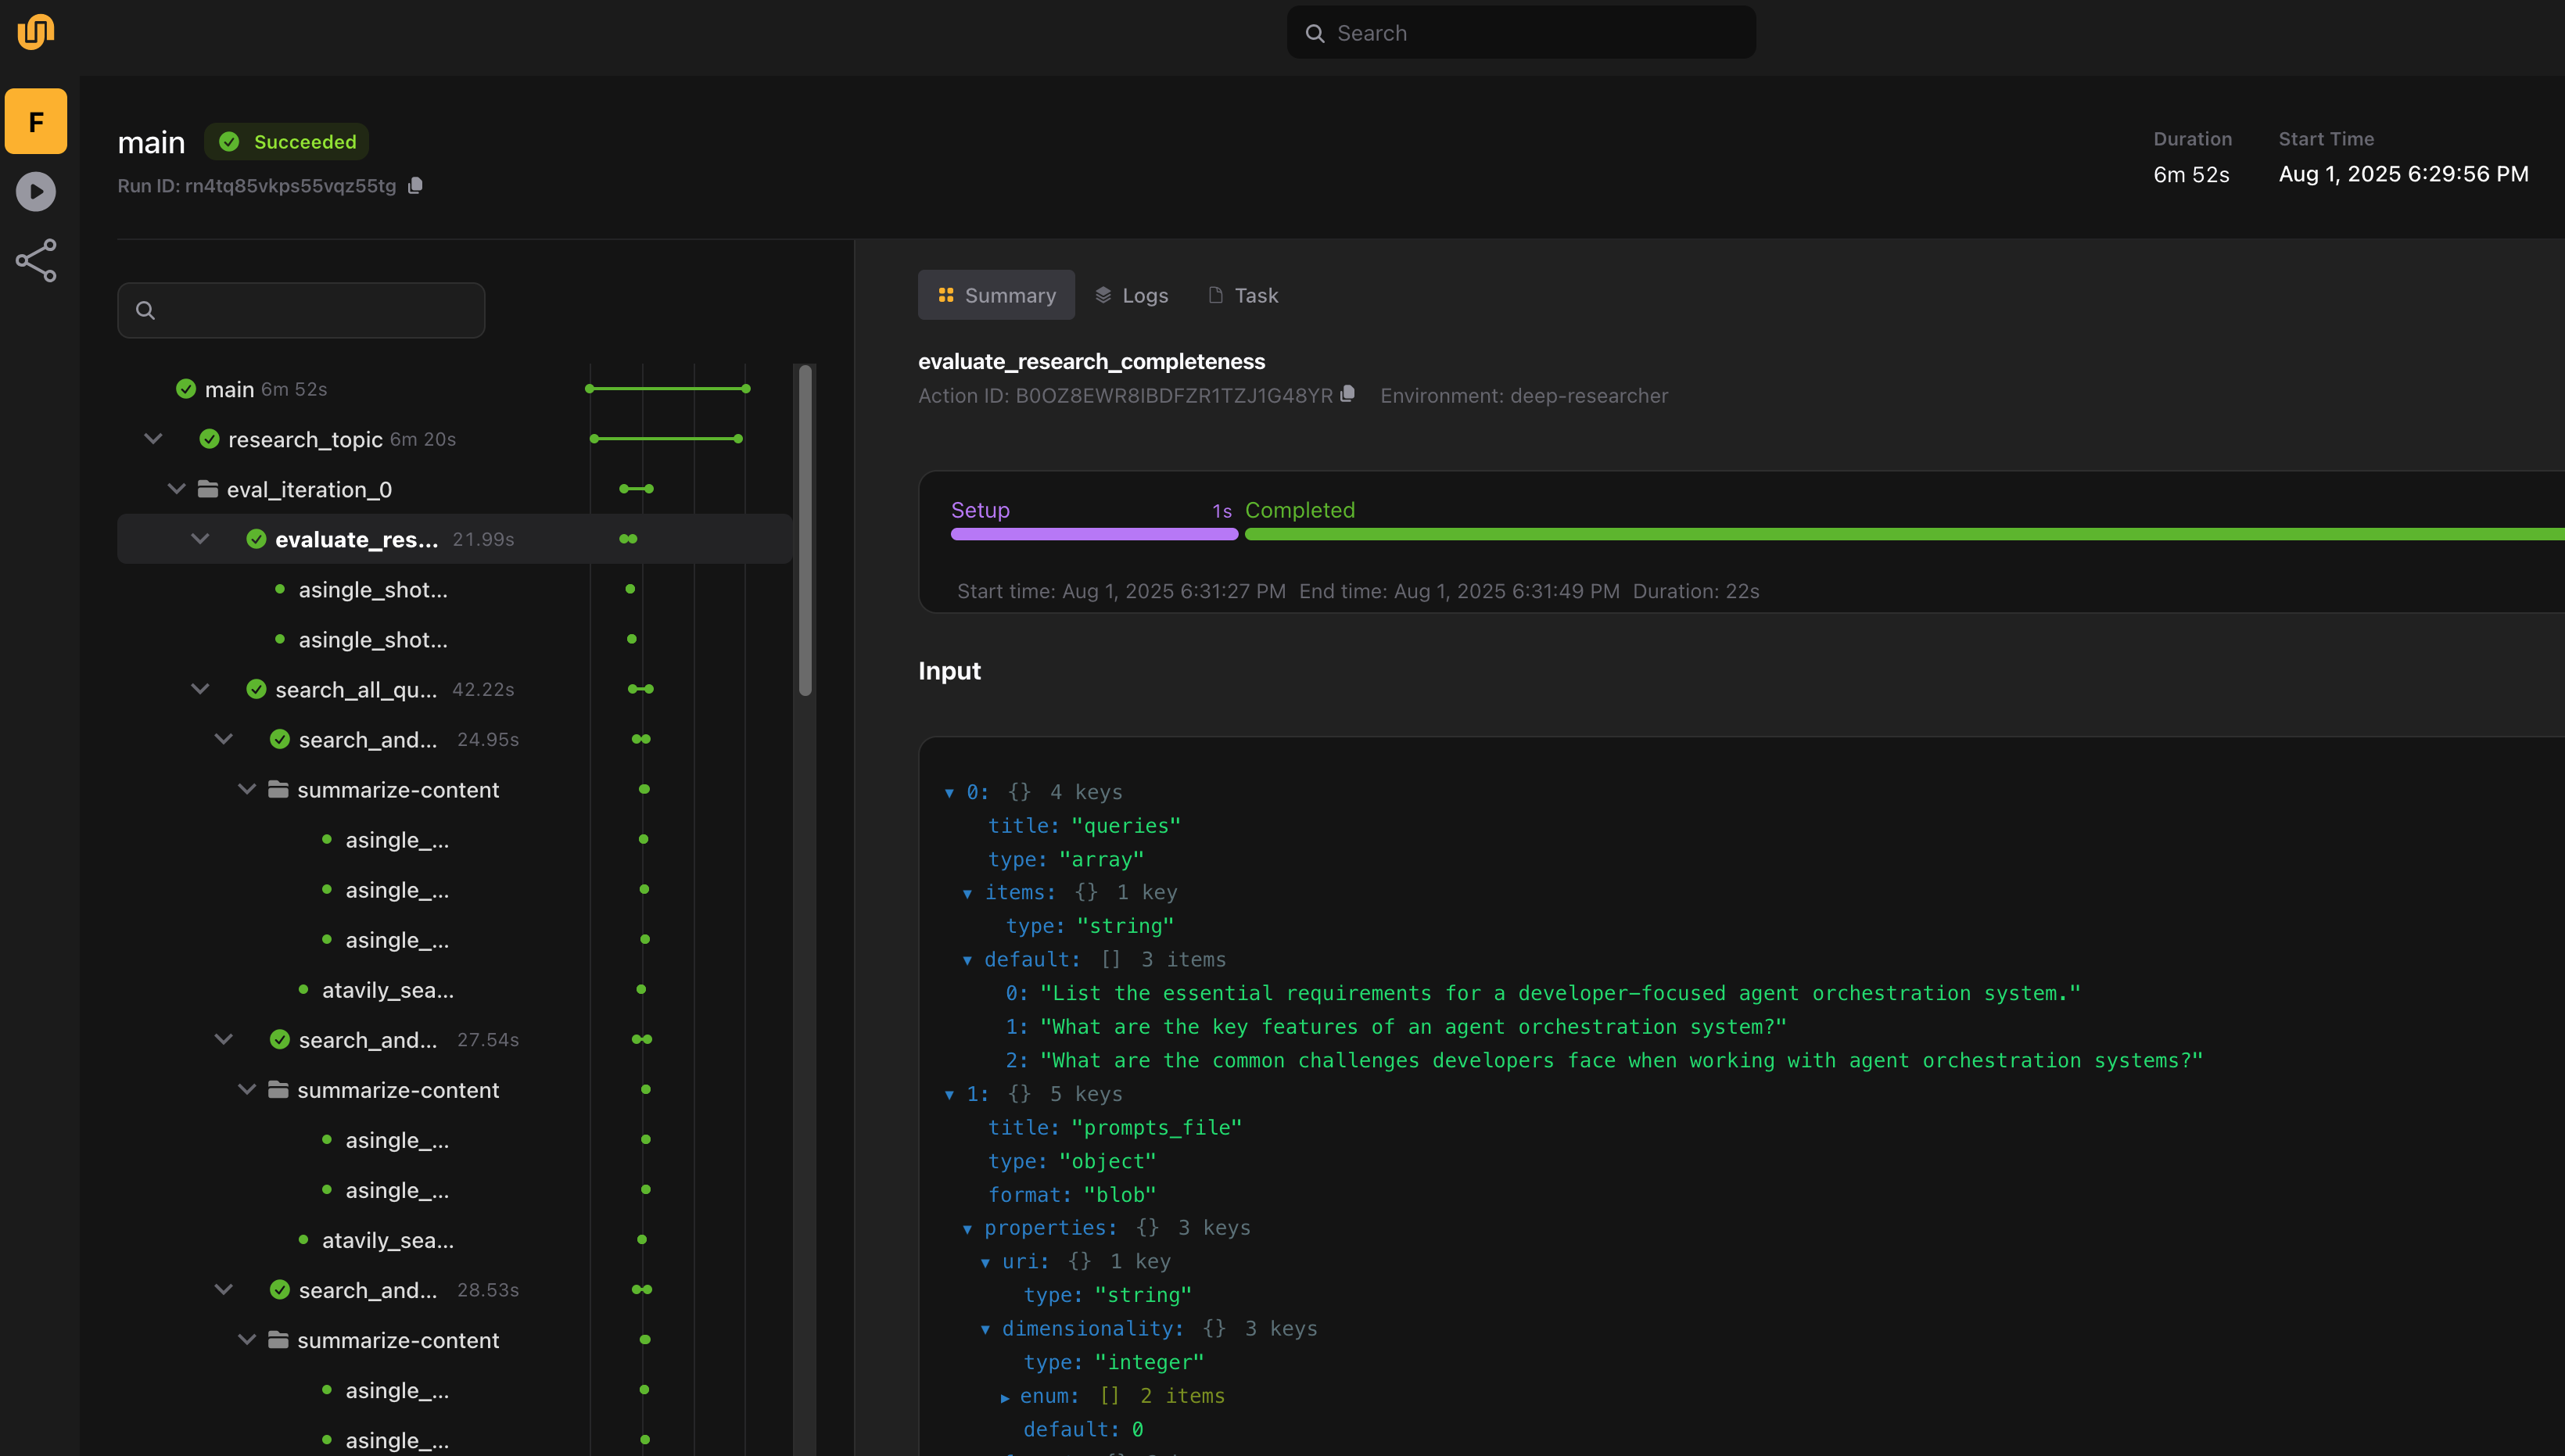Switch to the Logs tab
The height and width of the screenshot is (1456, 2565).
tap(1132, 295)
